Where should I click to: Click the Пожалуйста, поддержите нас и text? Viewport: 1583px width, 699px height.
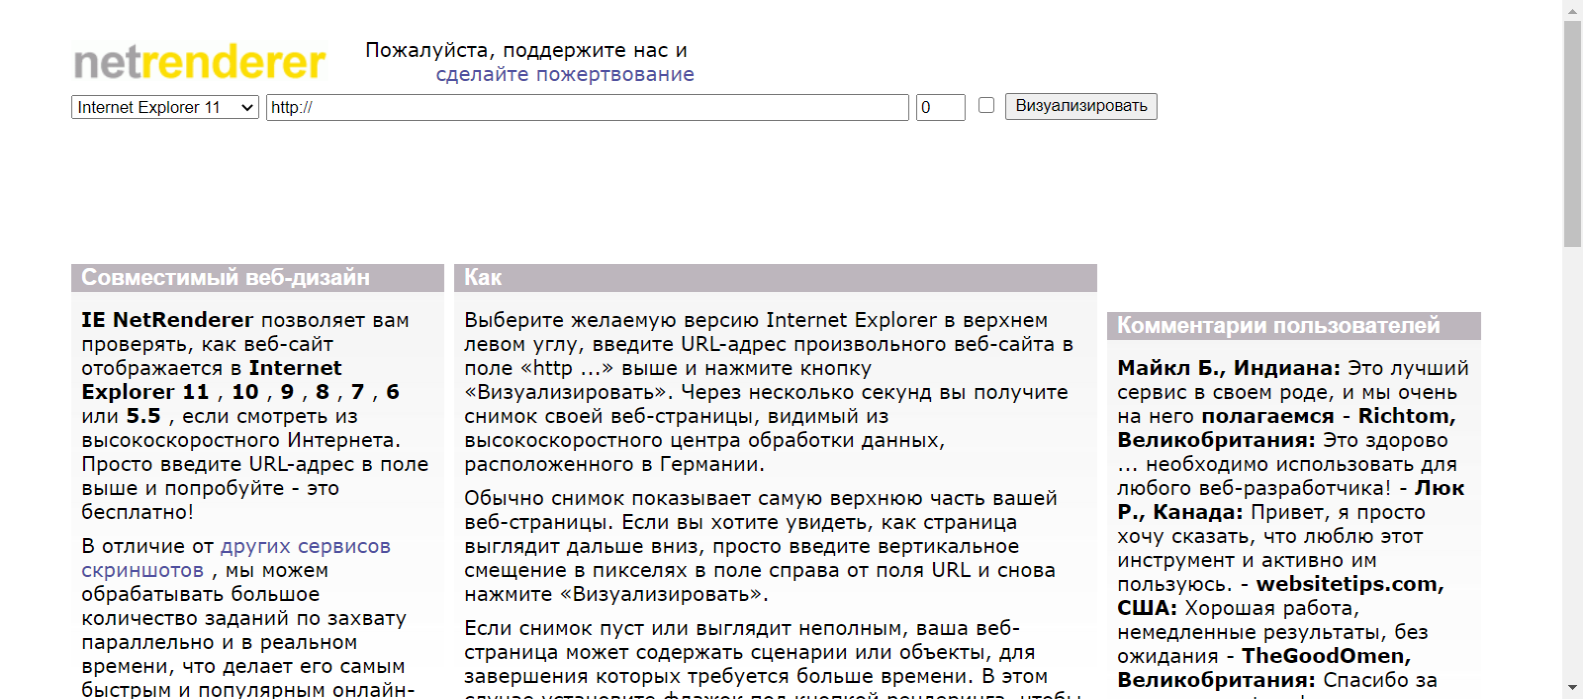pos(526,50)
